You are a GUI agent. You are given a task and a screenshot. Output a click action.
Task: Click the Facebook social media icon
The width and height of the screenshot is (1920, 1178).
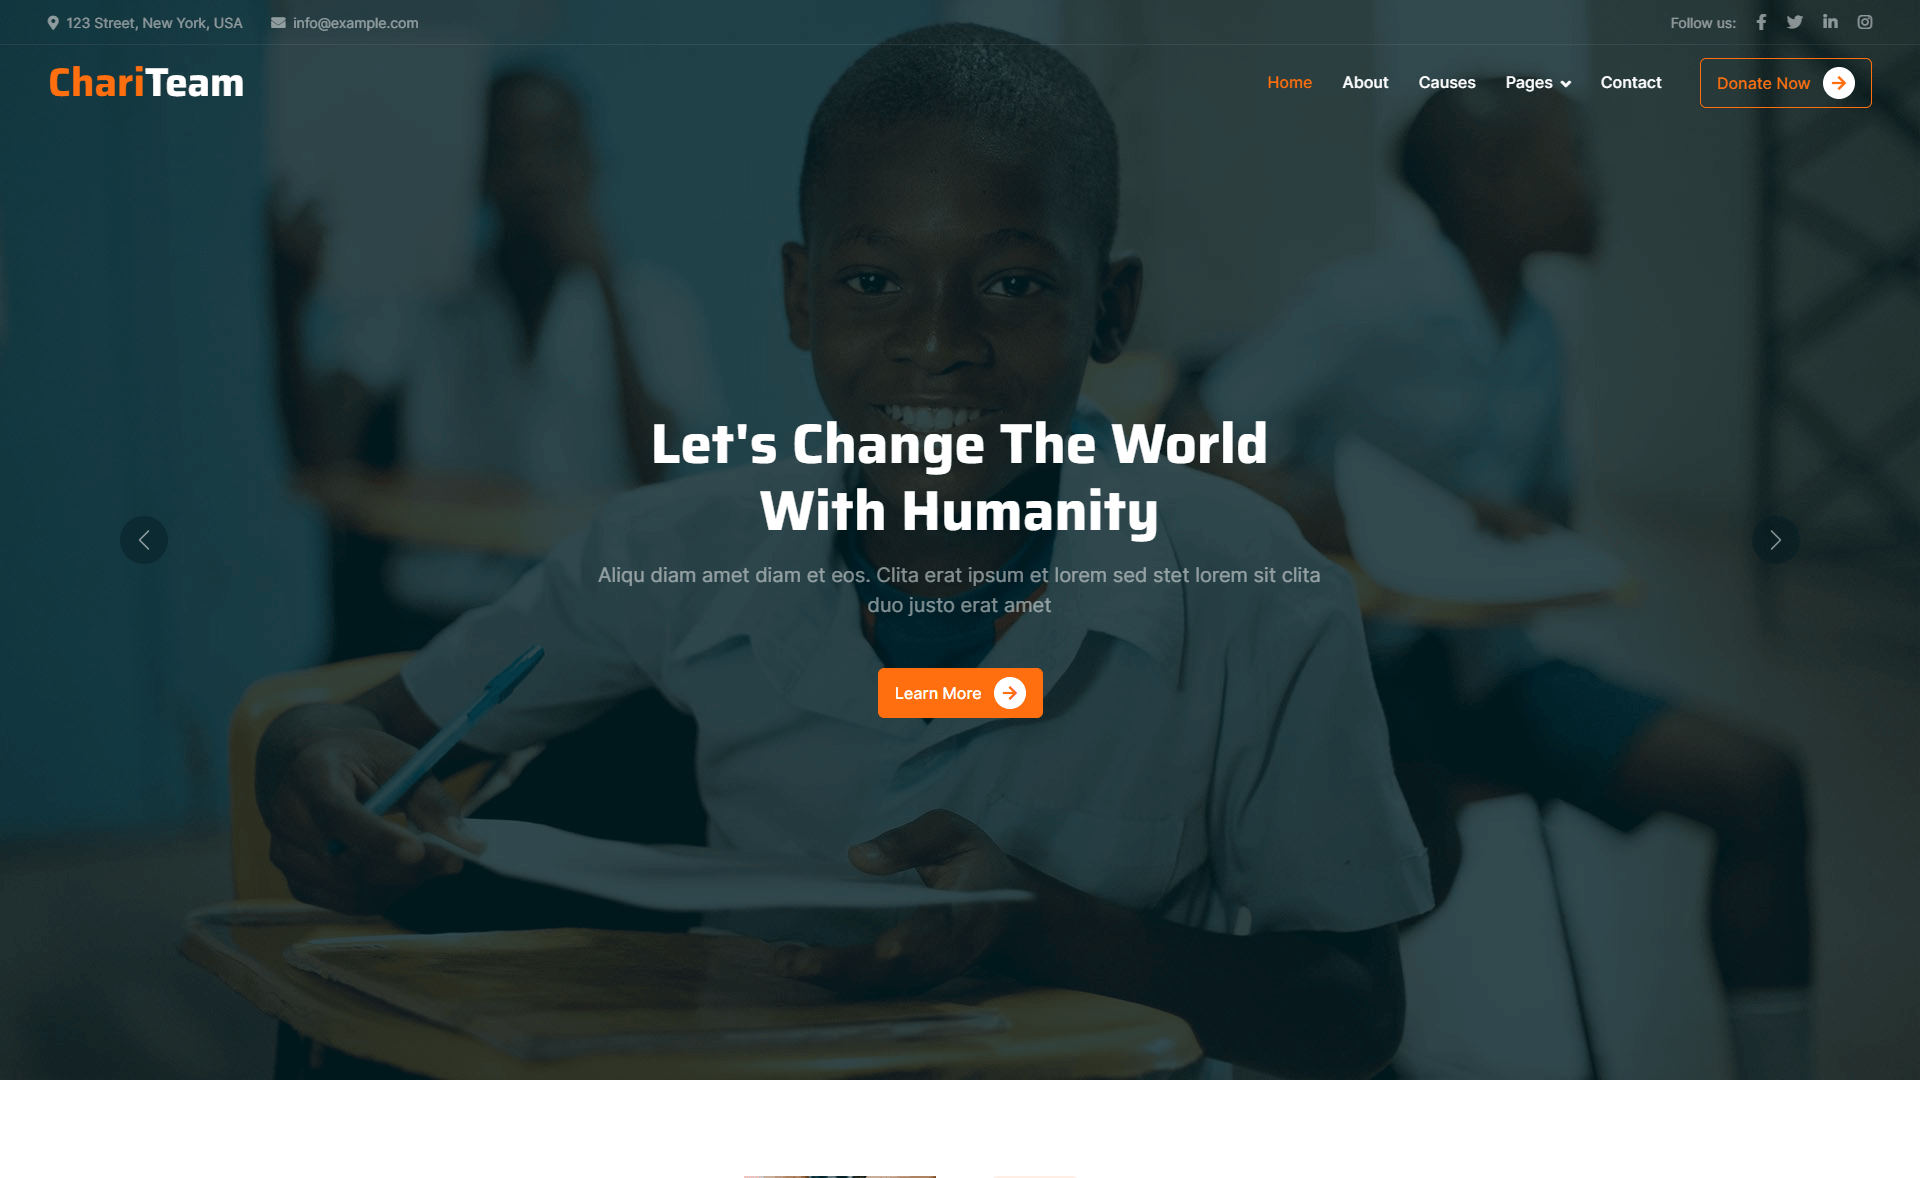coord(1761,22)
